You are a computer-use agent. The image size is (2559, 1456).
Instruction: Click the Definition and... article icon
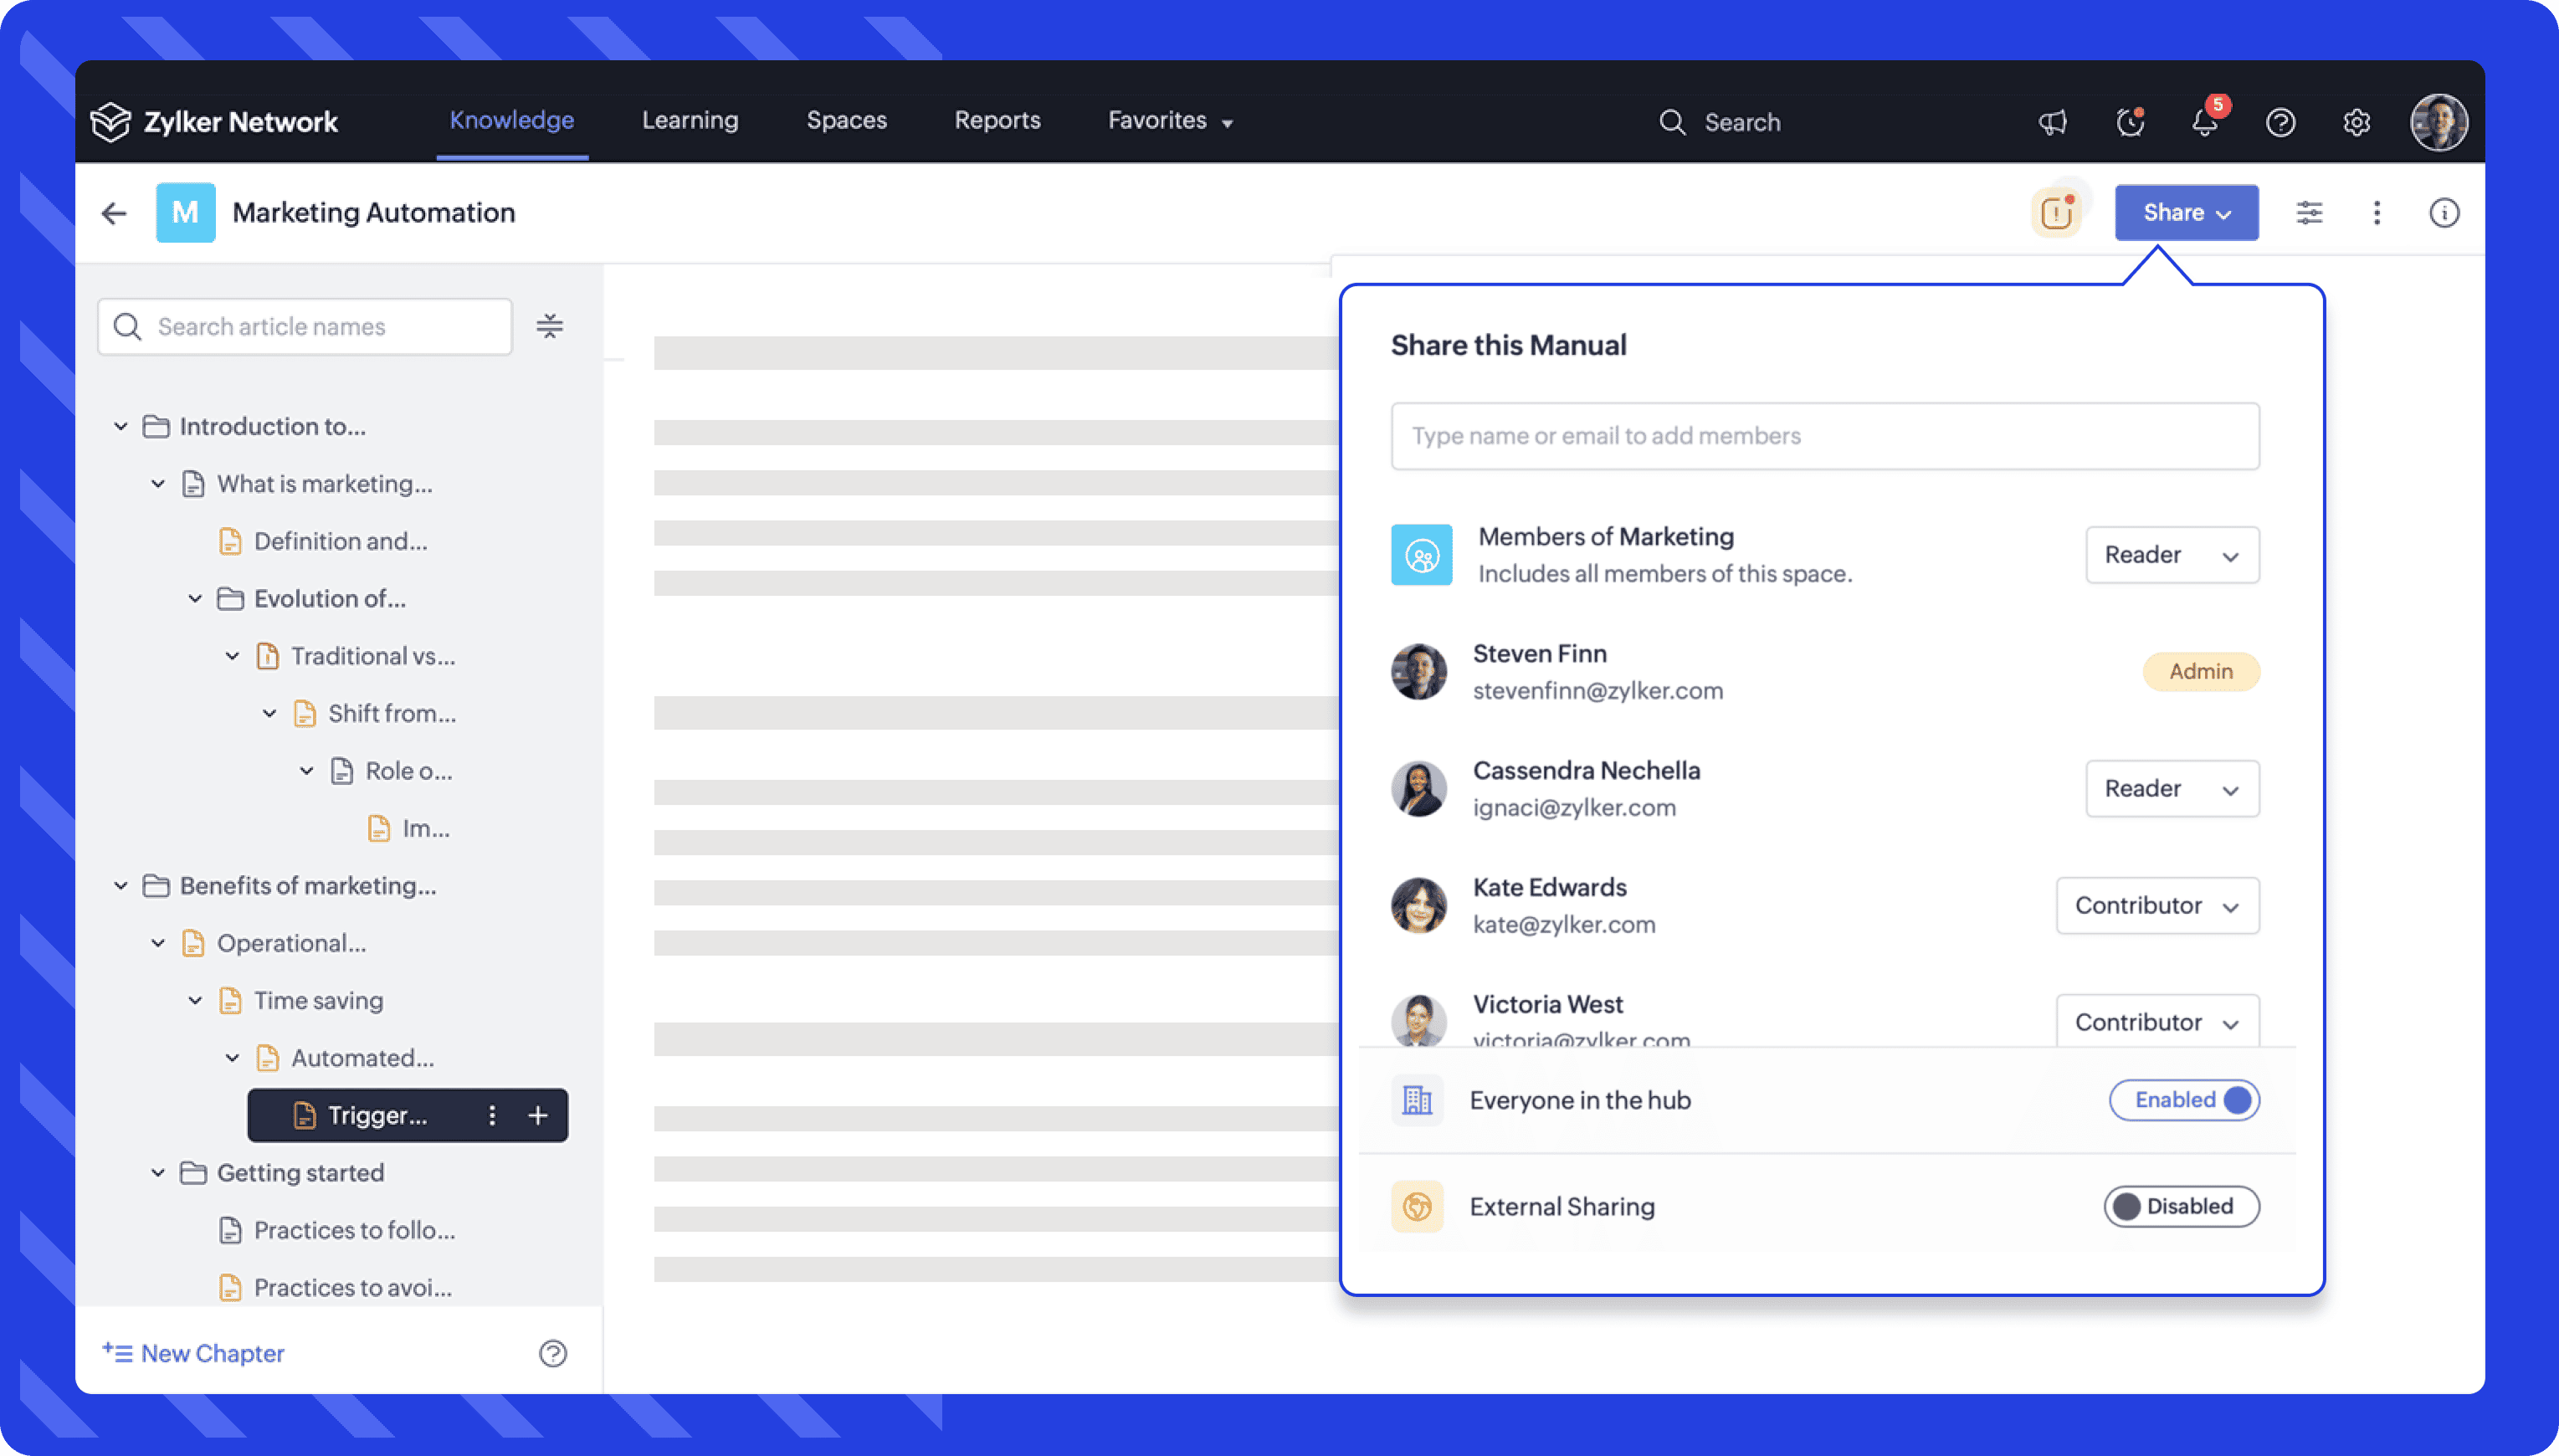click(x=230, y=541)
